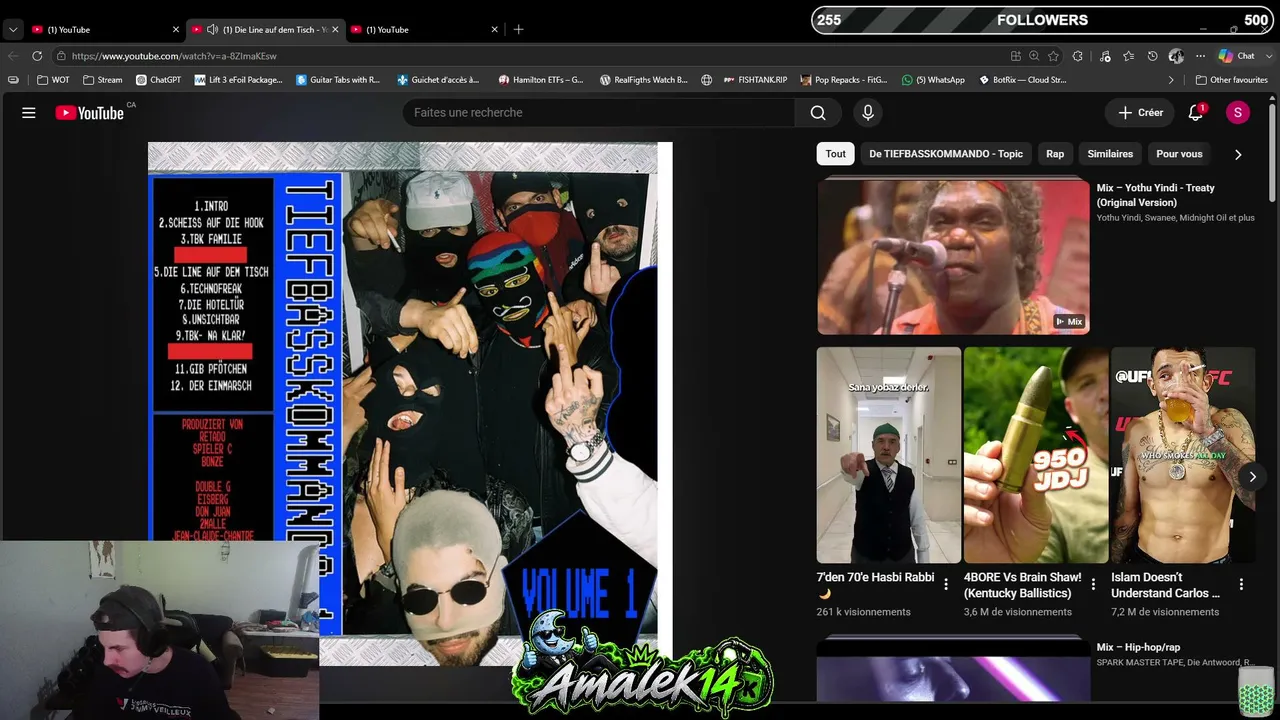
Task: Open the Hasbi Rabbi short thumbnail
Action: pos(889,455)
